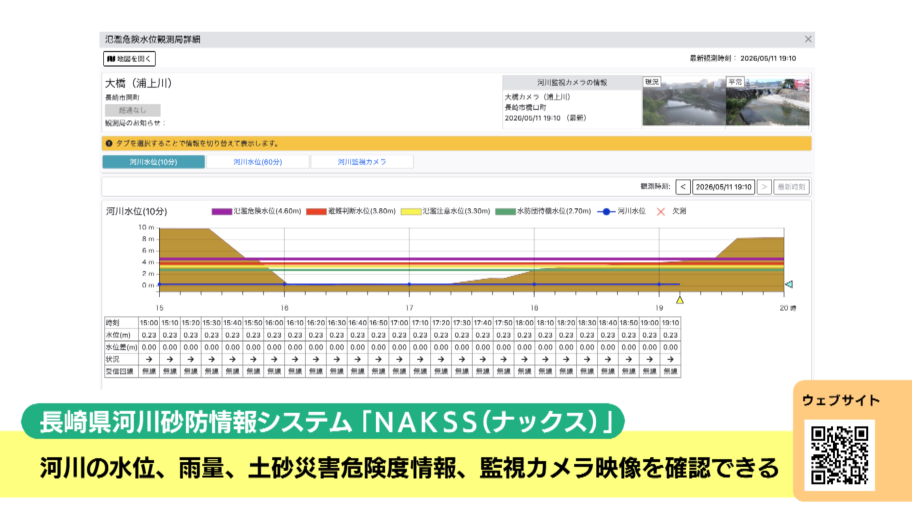Click the info icon in the yellow banner

[109, 143]
